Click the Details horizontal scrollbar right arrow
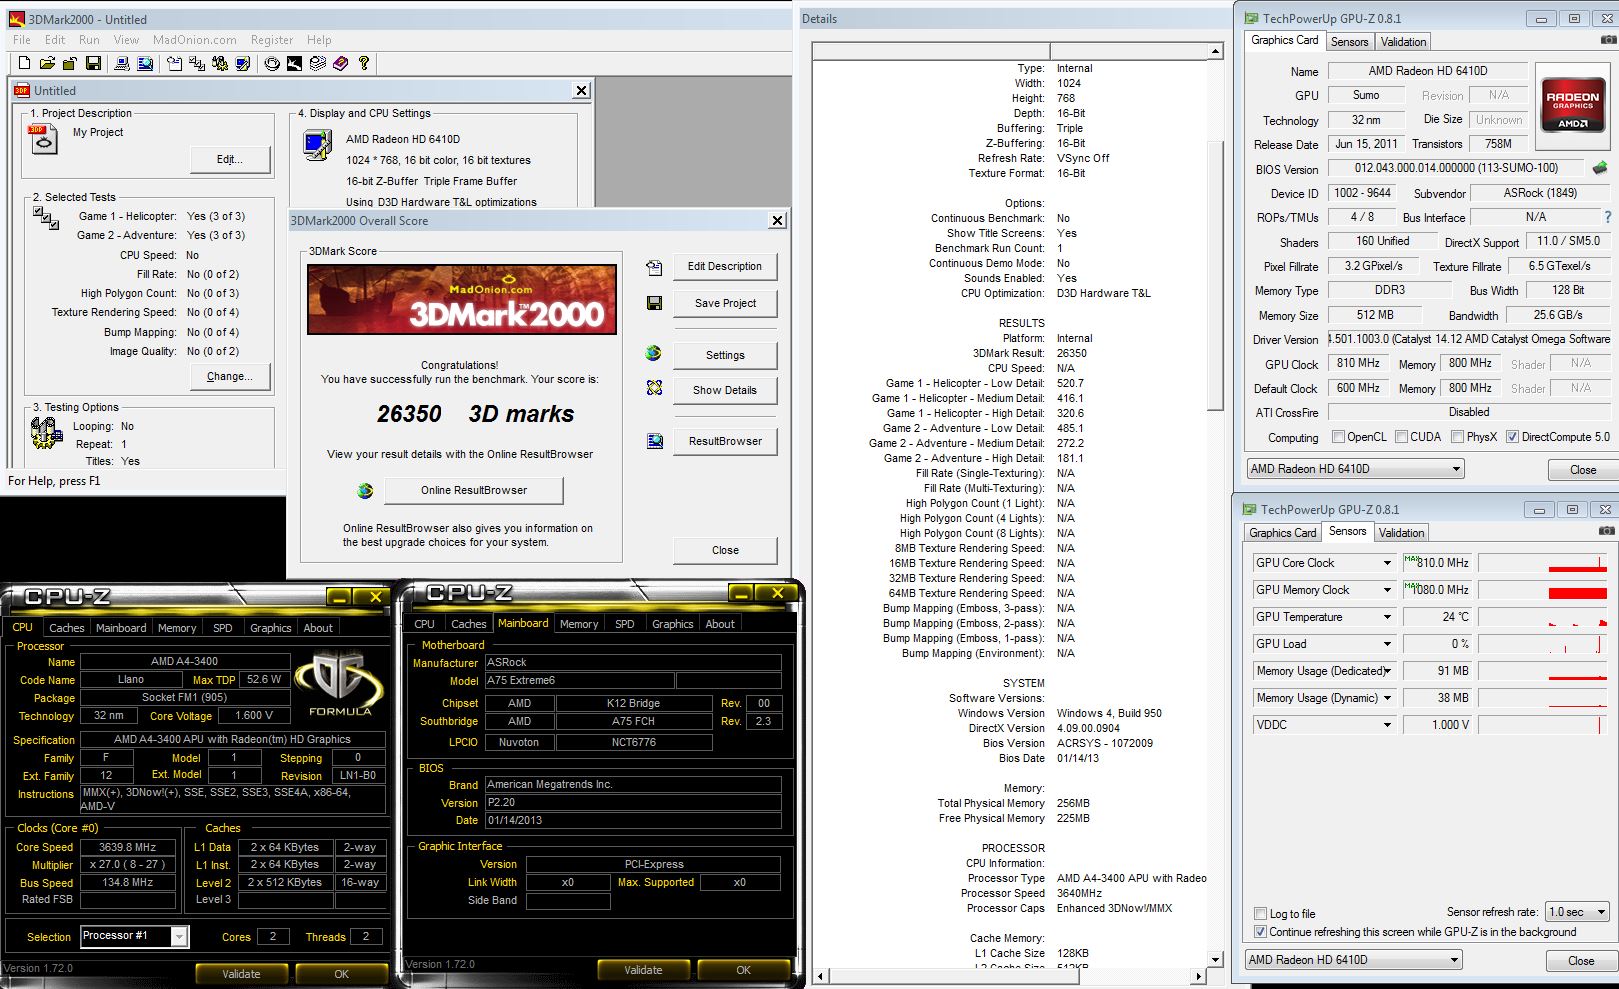The height and width of the screenshot is (989, 1619). click(1198, 975)
